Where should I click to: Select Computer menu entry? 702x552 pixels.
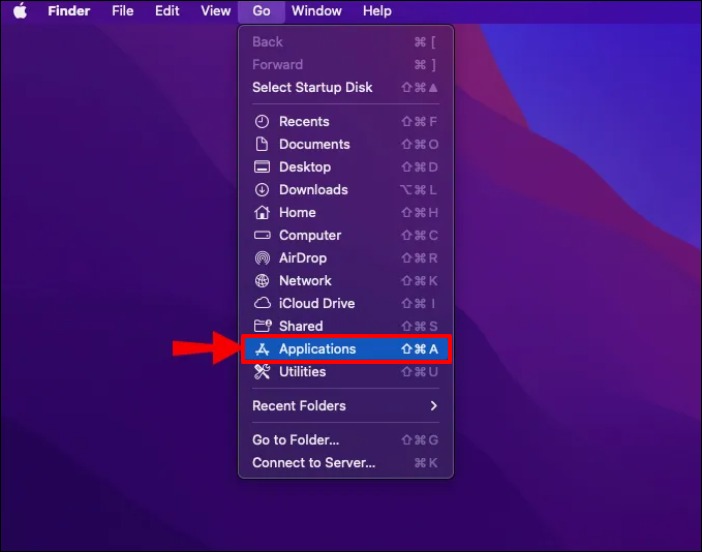346,235
